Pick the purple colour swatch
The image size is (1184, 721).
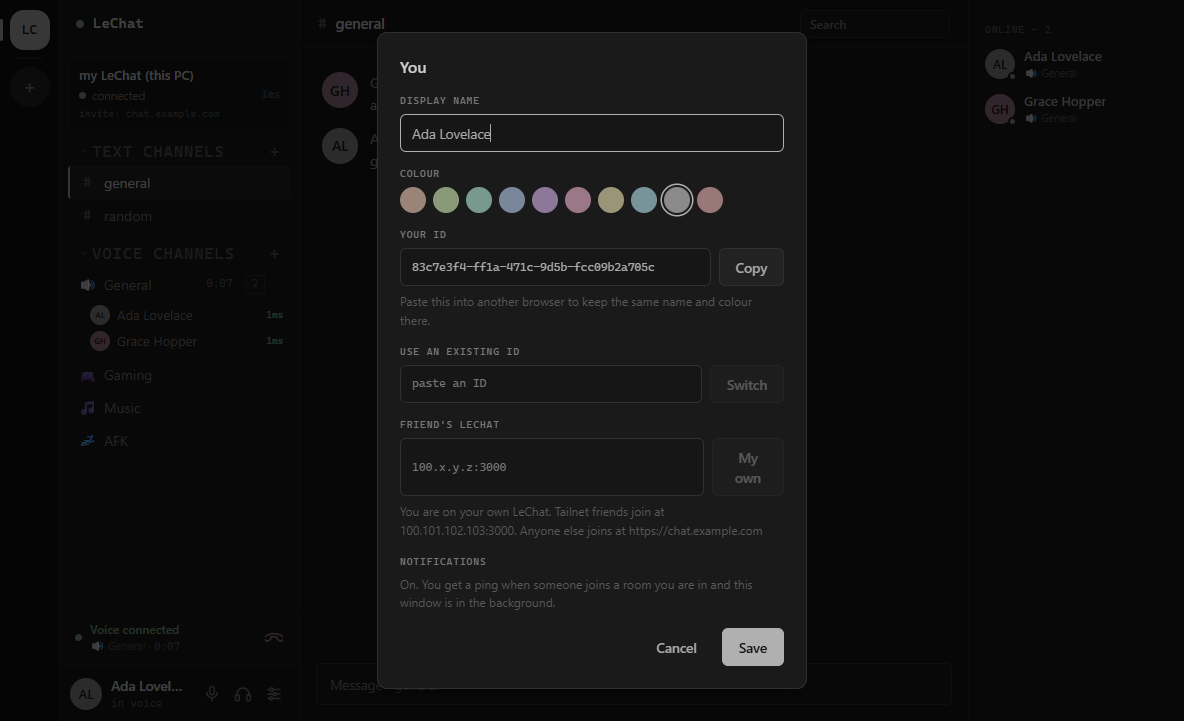point(544,200)
